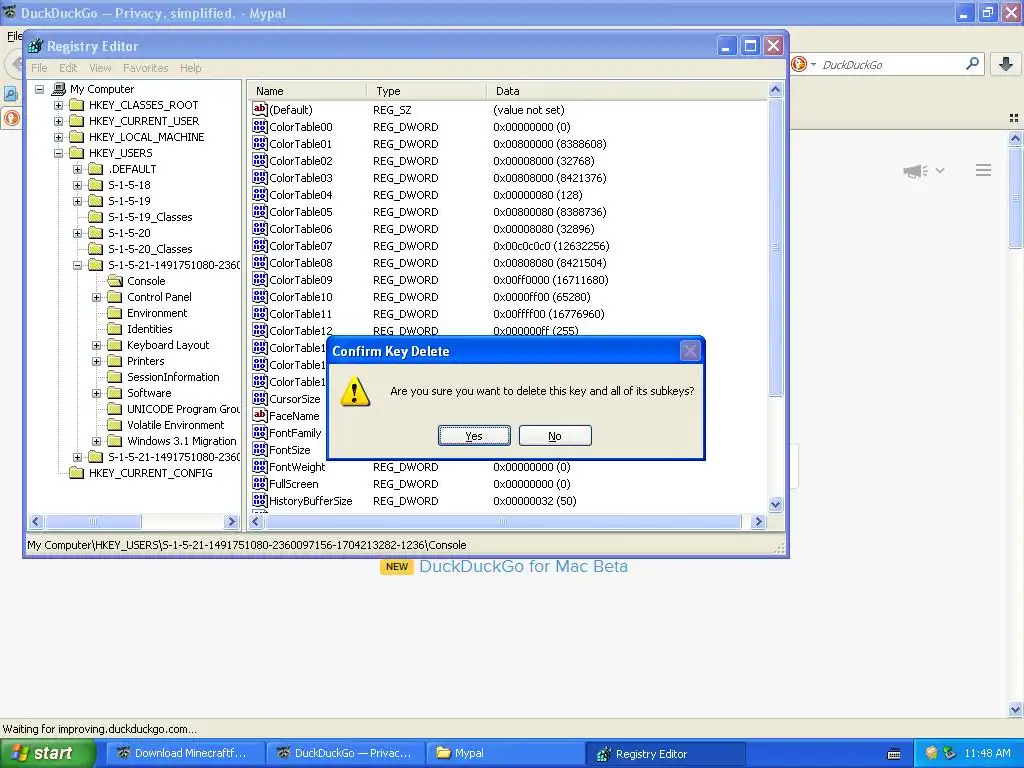The height and width of the screenshot is (768, 1024).
Task: Select the FullScreen DWORD icon
Action: (x=260, y=483)
